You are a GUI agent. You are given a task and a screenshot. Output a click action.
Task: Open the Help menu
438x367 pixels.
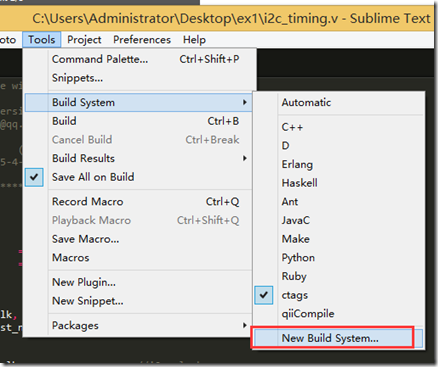click(194, 40)
